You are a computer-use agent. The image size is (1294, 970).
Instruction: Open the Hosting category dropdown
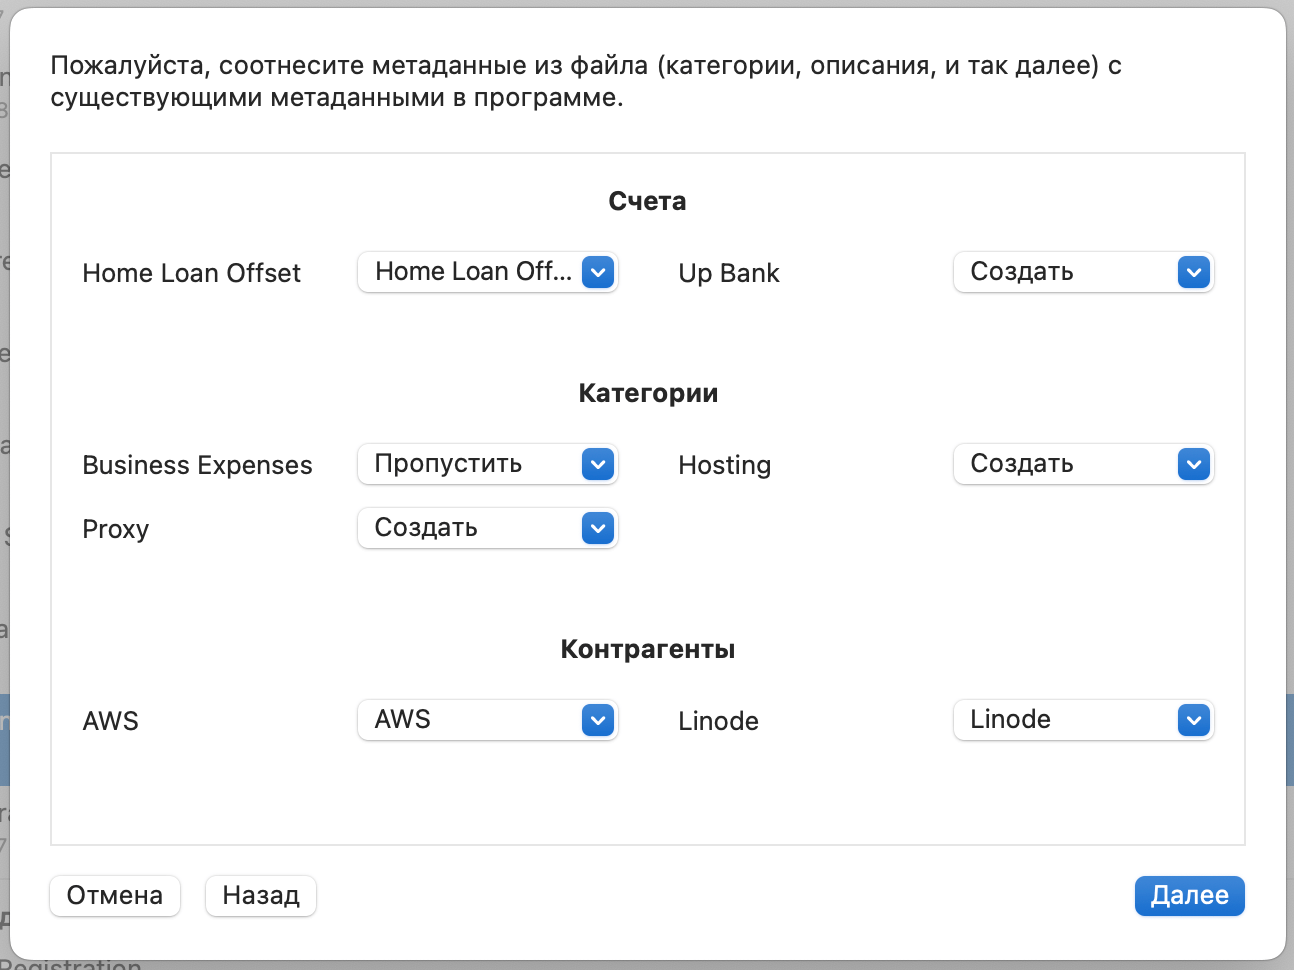[x=1084, y=464]
